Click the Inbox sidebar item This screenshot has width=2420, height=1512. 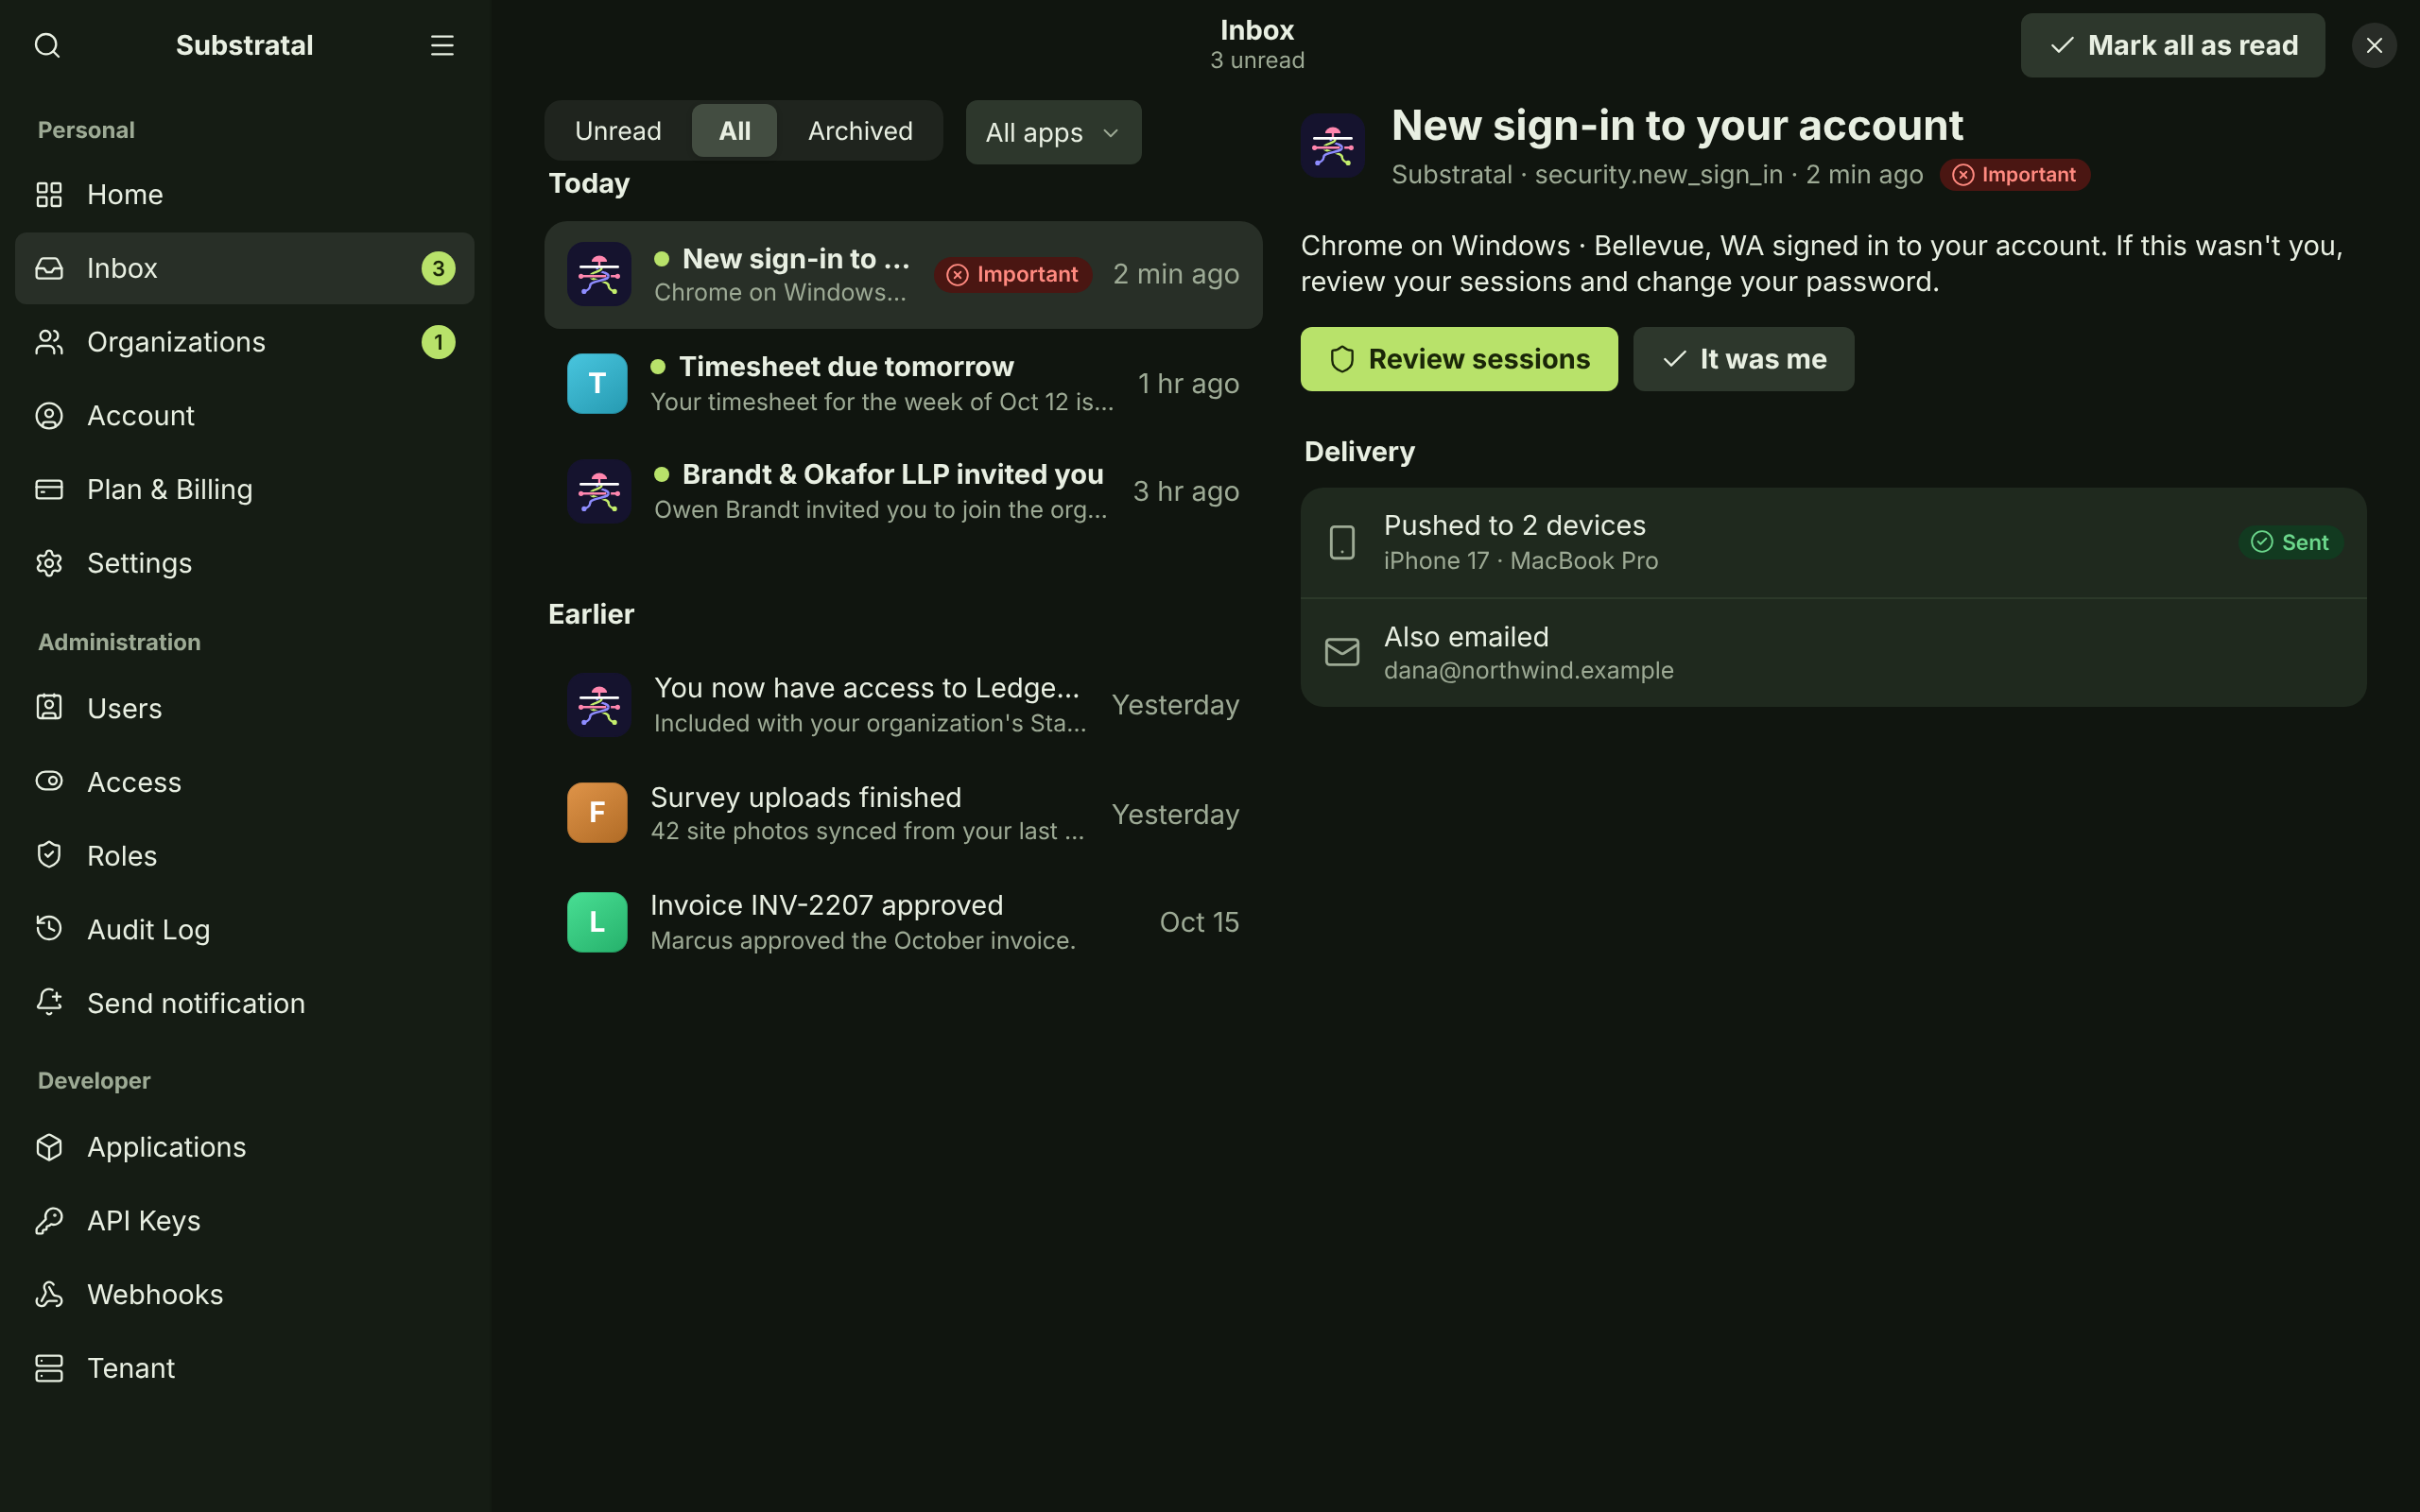(x=244, y=268)
